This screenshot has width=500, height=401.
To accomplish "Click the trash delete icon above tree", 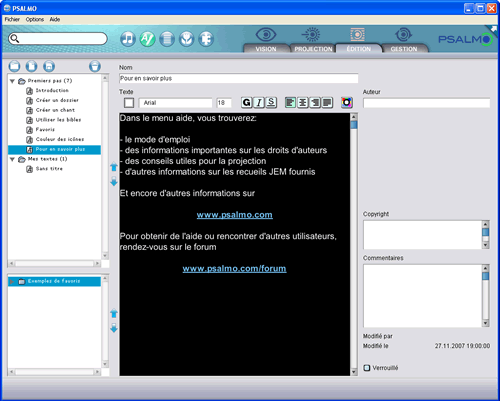I will pyautogui.click(x=95, y=66).
